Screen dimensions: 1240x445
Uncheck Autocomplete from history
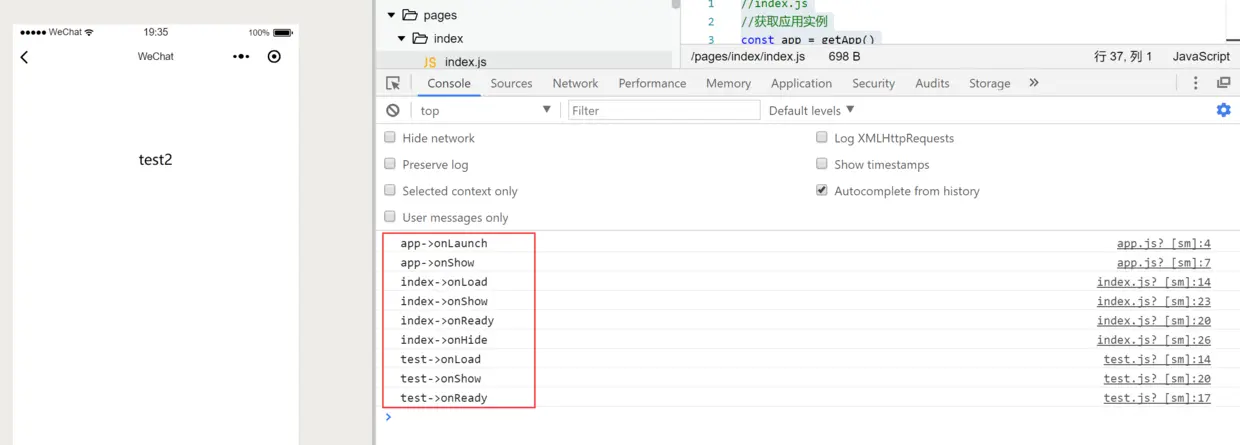pos(822,191)
